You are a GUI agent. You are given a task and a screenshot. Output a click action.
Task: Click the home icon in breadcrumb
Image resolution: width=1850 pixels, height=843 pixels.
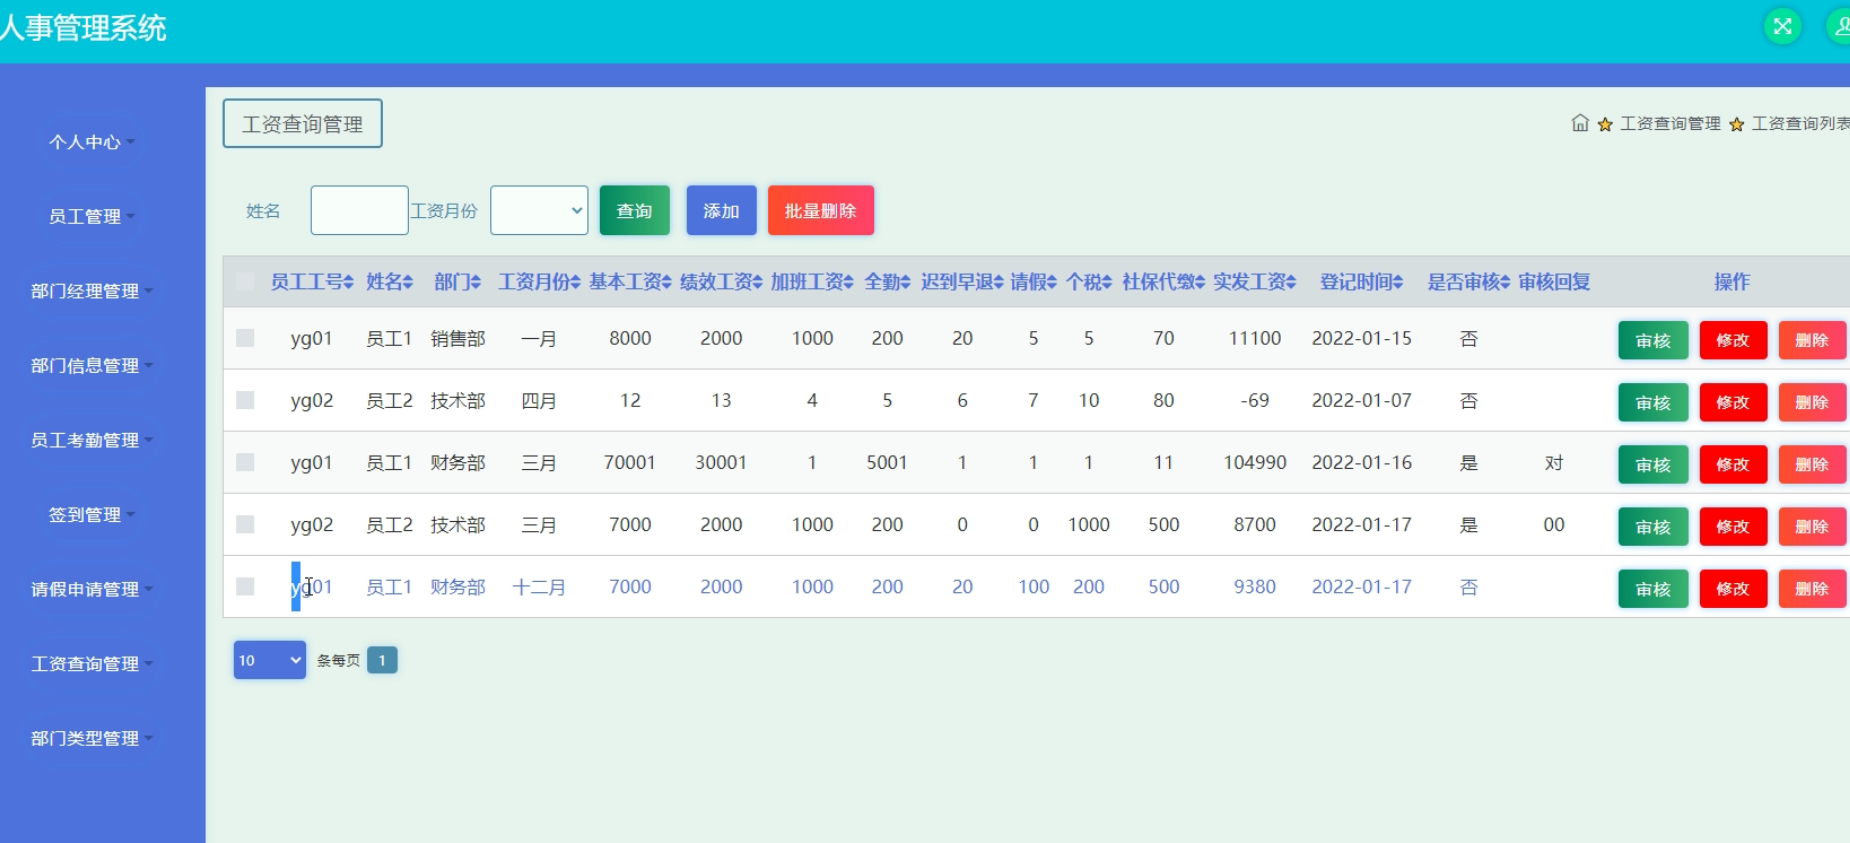(x=1580, y=123)
